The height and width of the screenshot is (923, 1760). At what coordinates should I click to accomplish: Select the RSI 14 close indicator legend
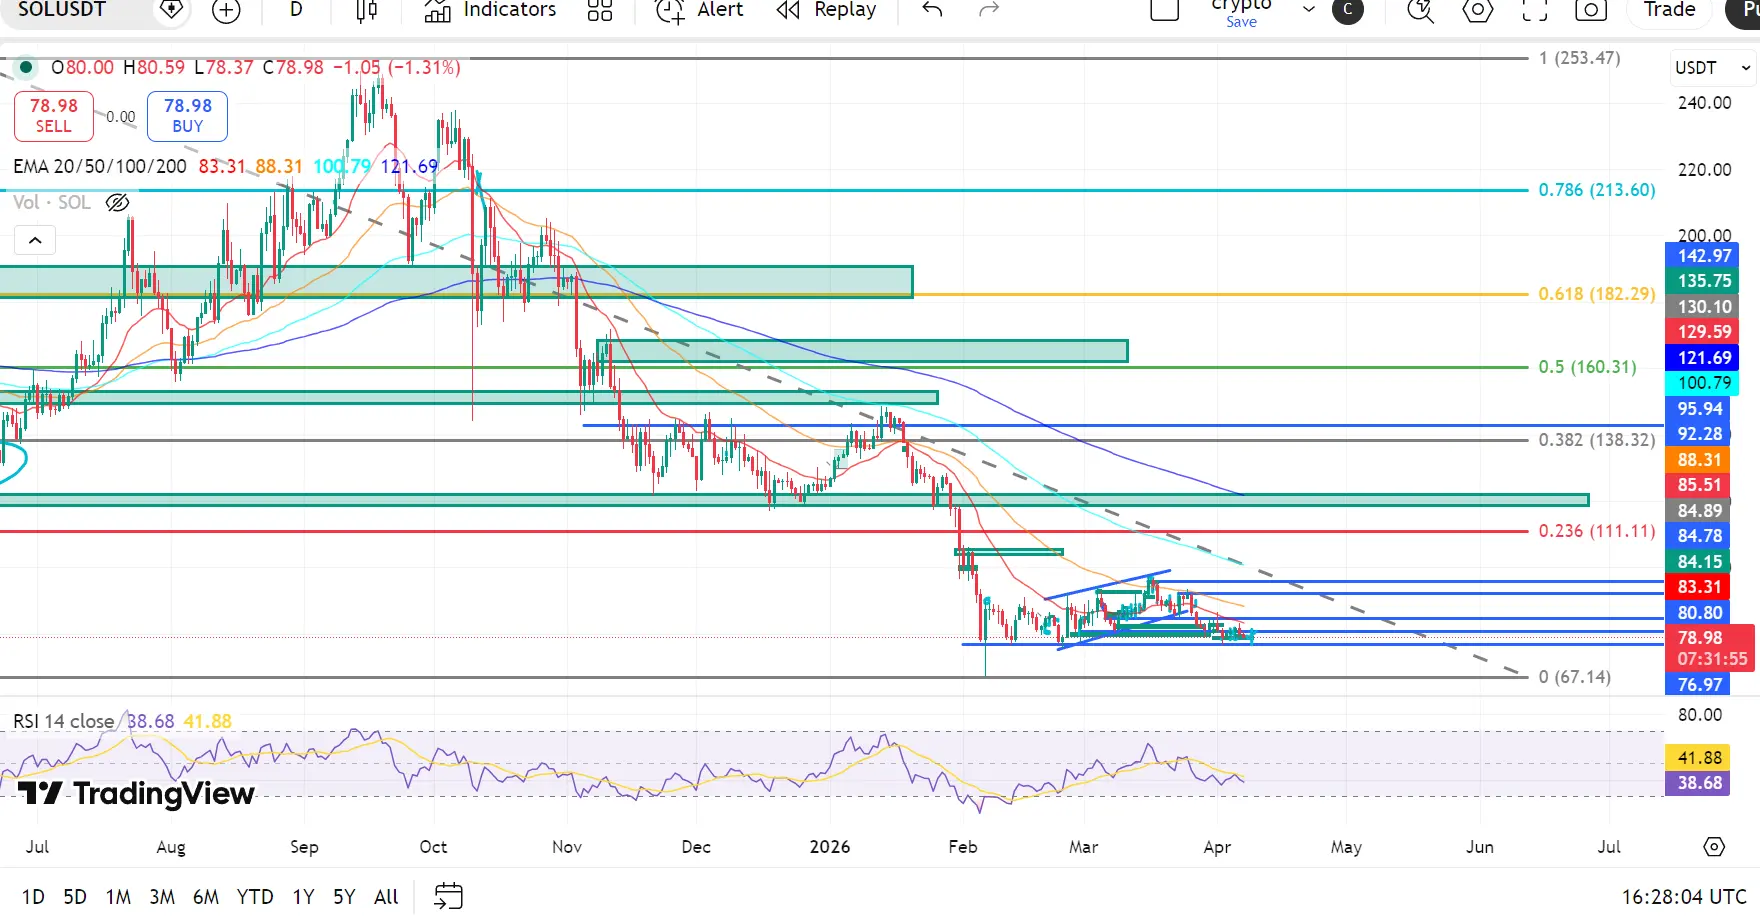click(64, 721)
